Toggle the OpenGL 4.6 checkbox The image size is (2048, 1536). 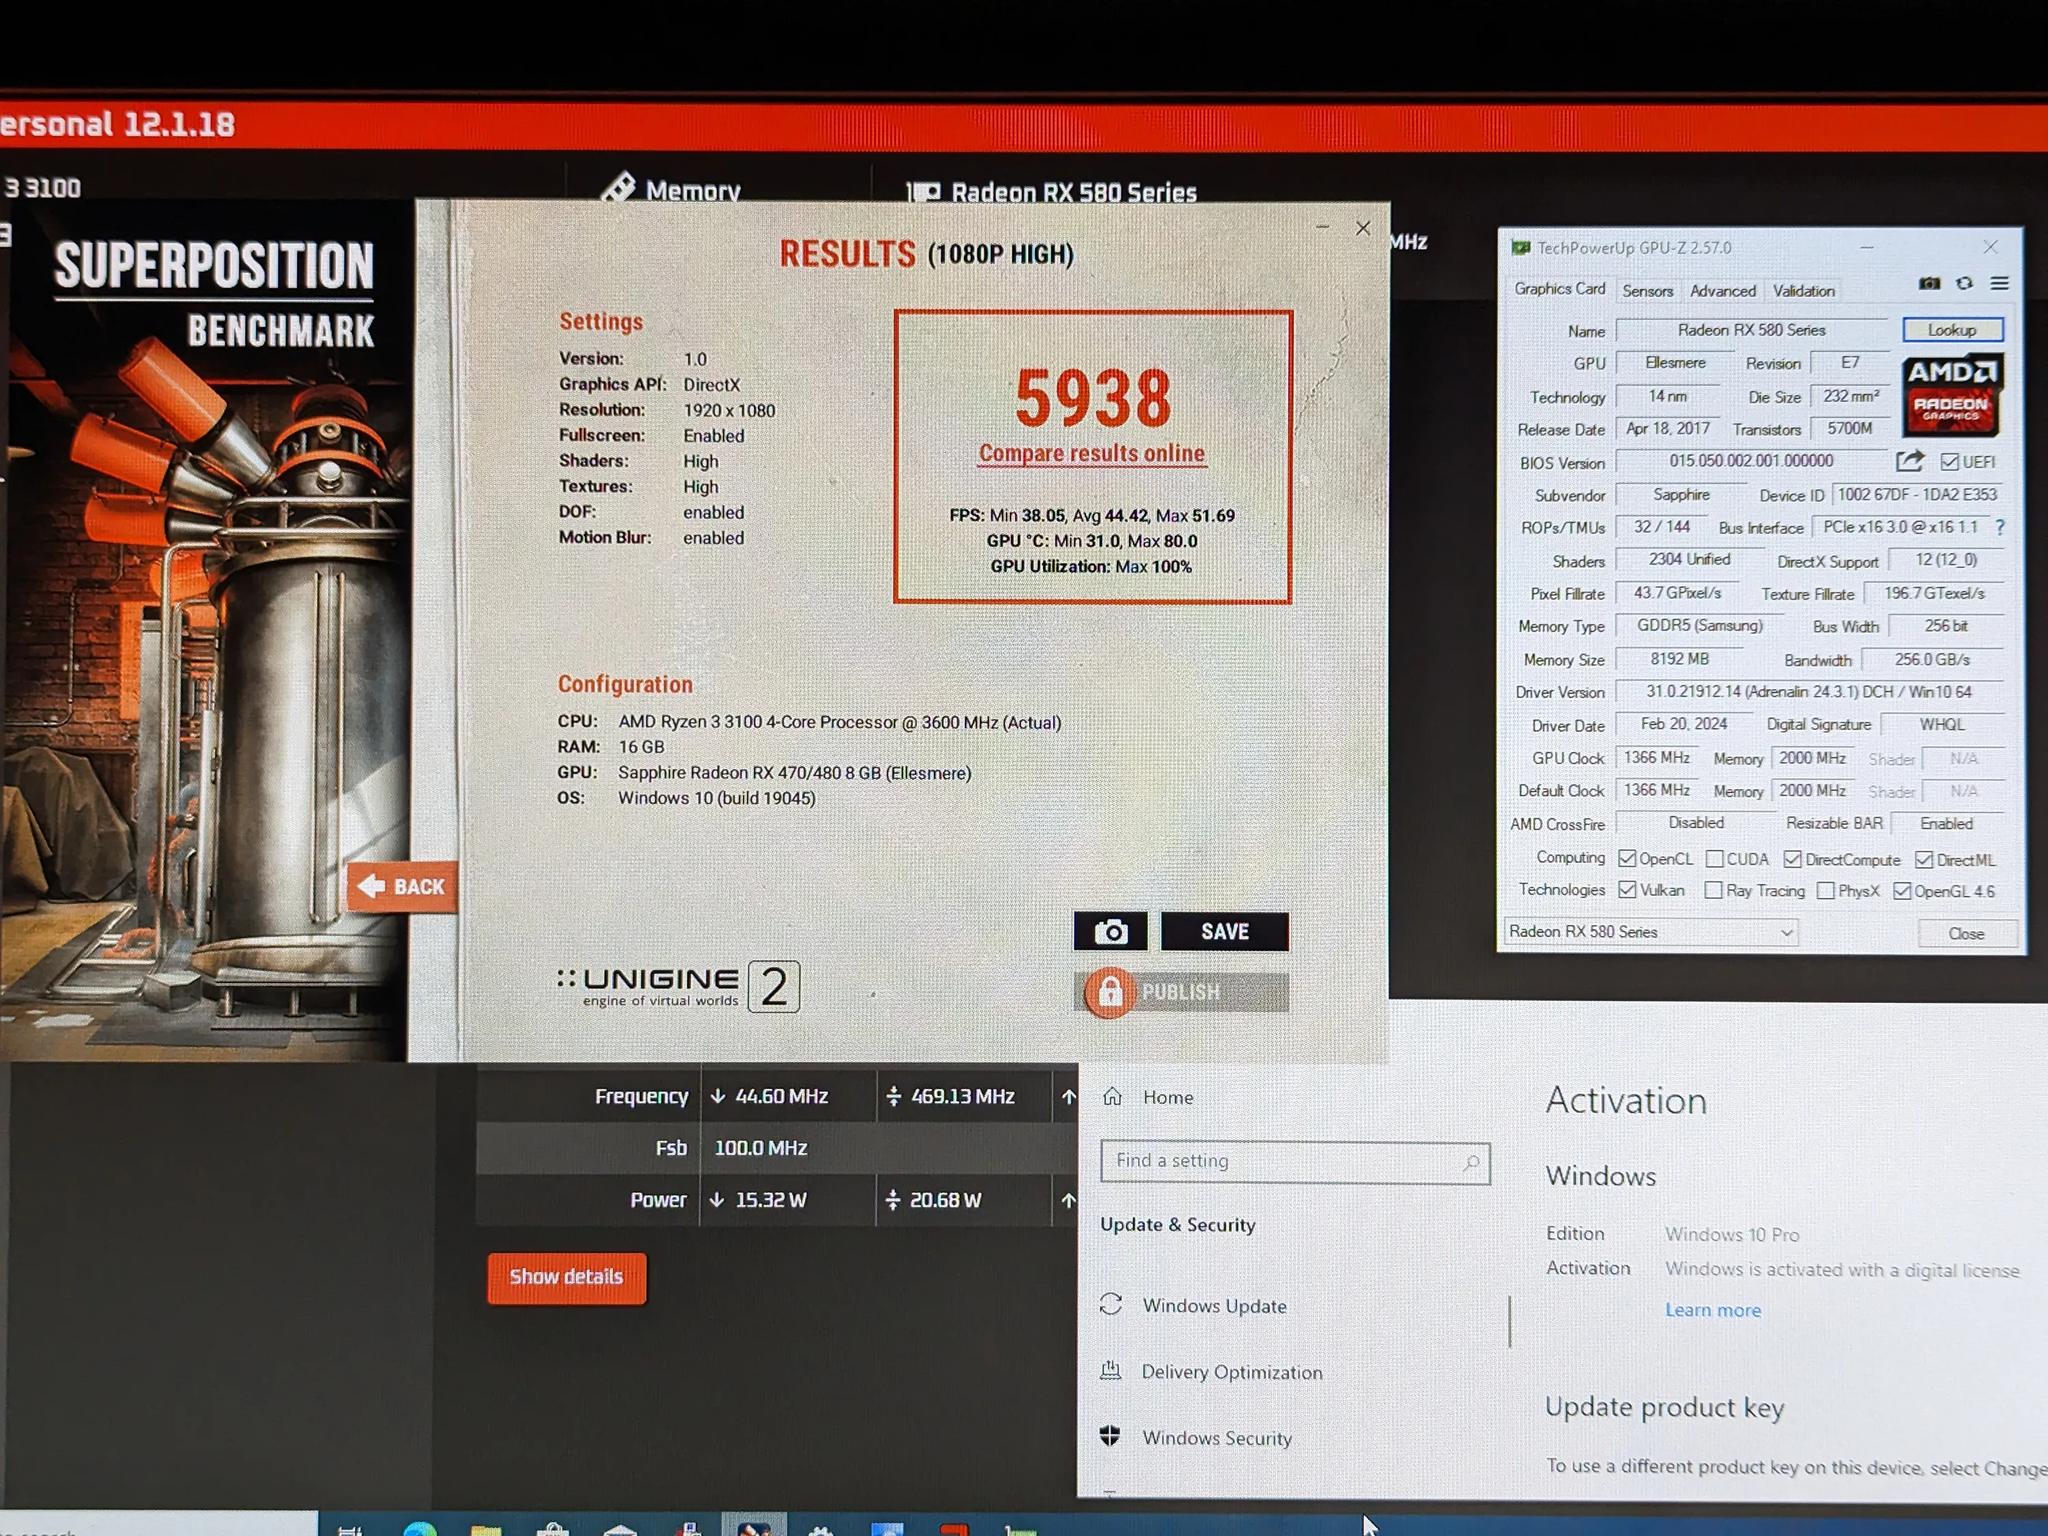[x=1901, y=891]
